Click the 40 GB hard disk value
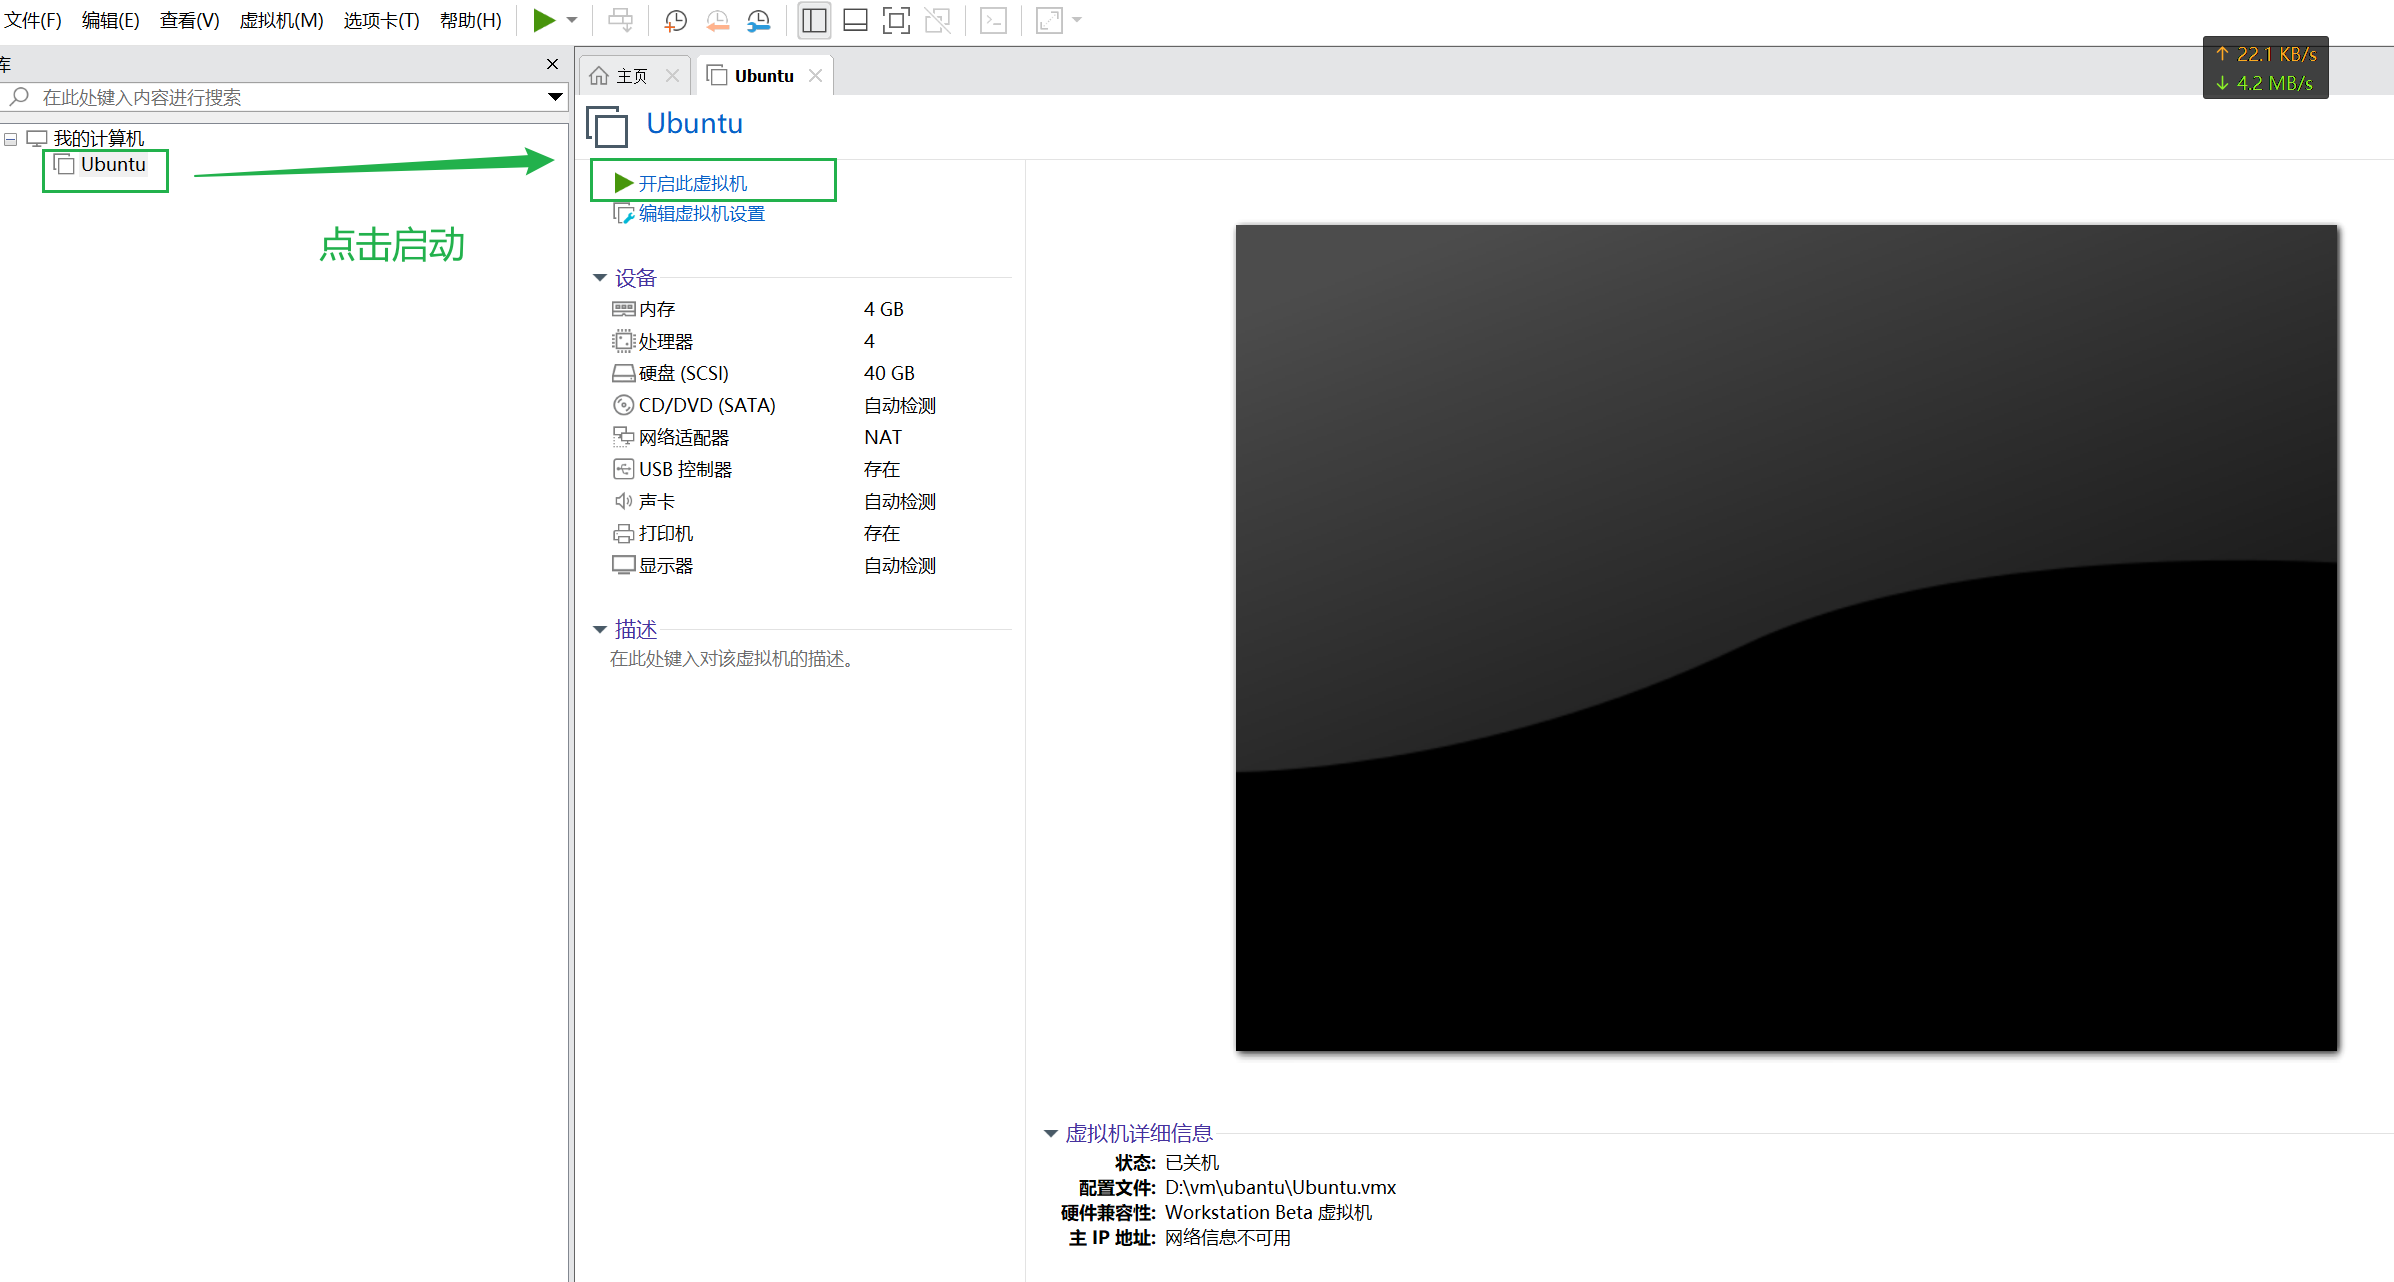This screenshot has height=1282, width=2394. (889, 373)
